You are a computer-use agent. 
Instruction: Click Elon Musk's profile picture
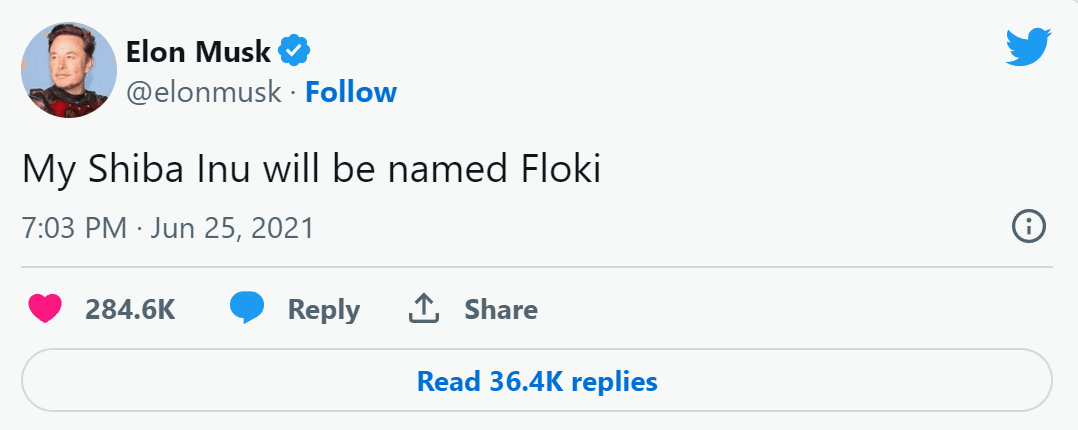coord(69,70)
